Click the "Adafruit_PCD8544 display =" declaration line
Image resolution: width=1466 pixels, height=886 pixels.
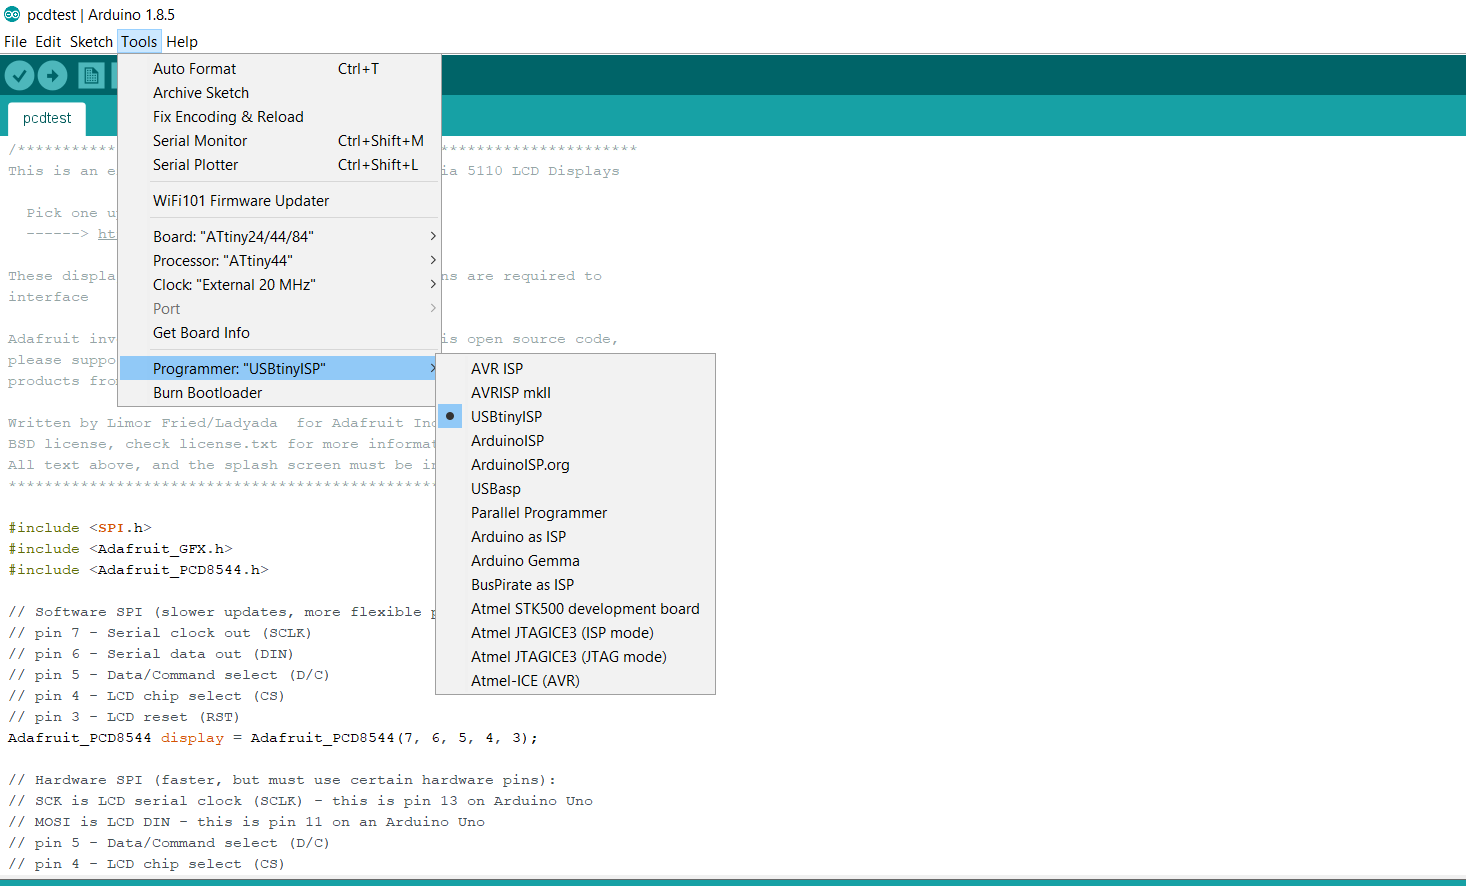click(273, 738)
